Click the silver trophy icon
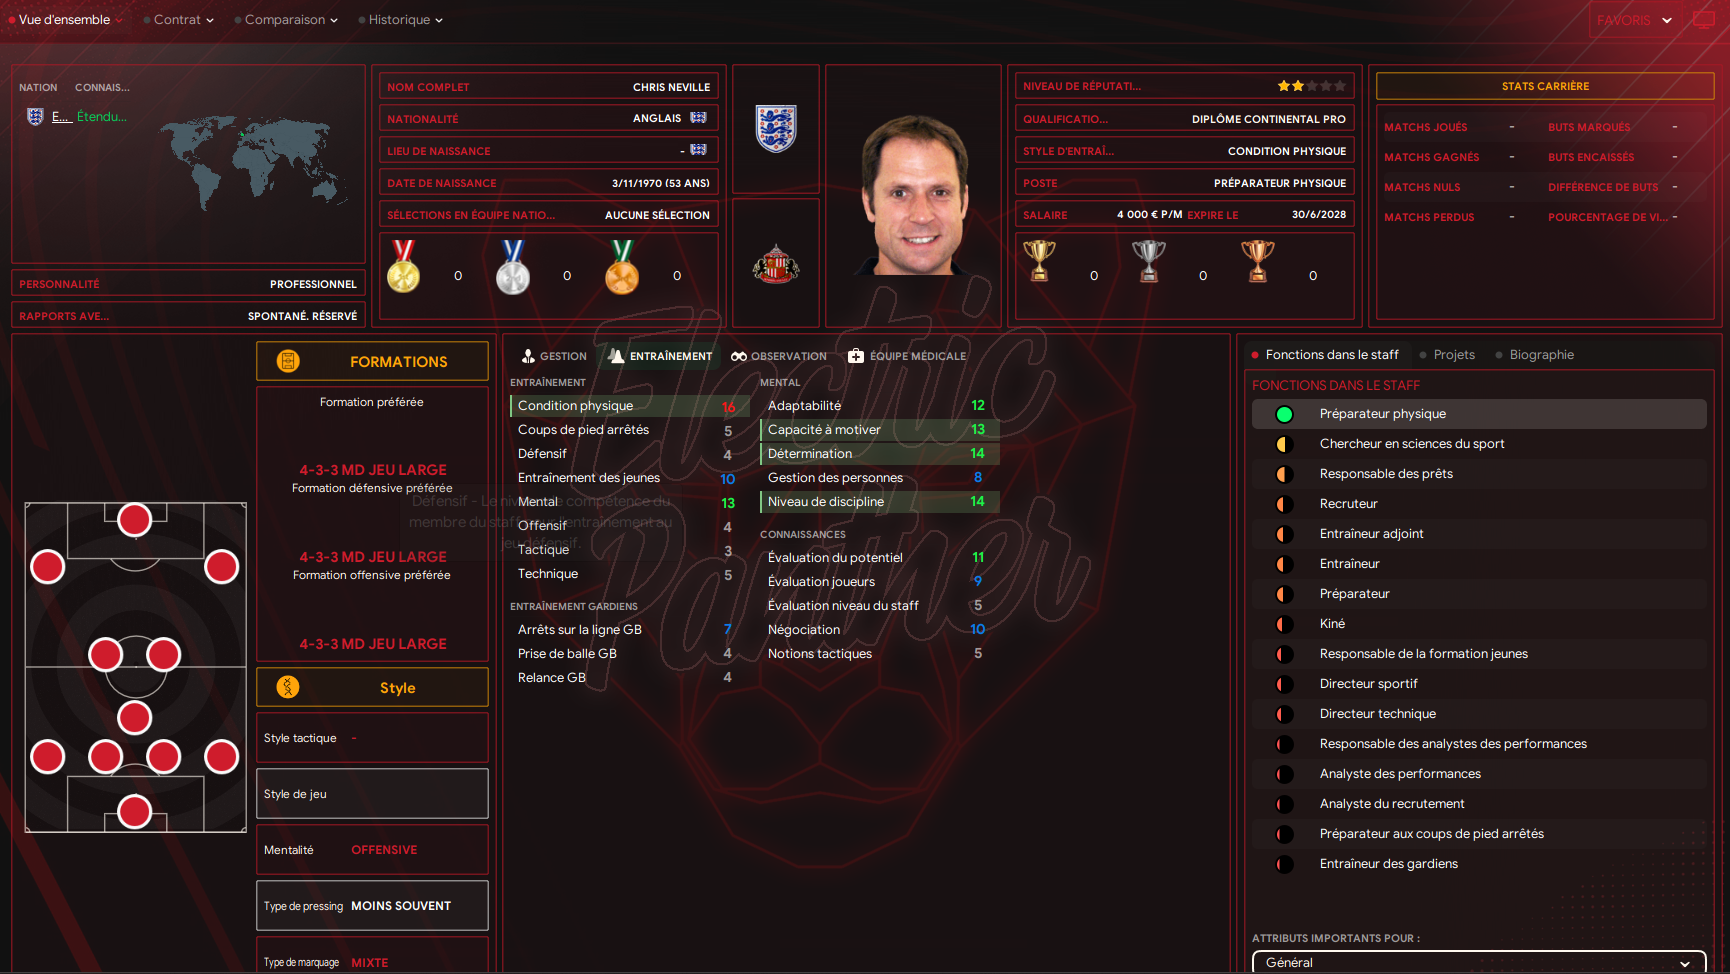The image size is (1730, 974). coord(1148,262)
